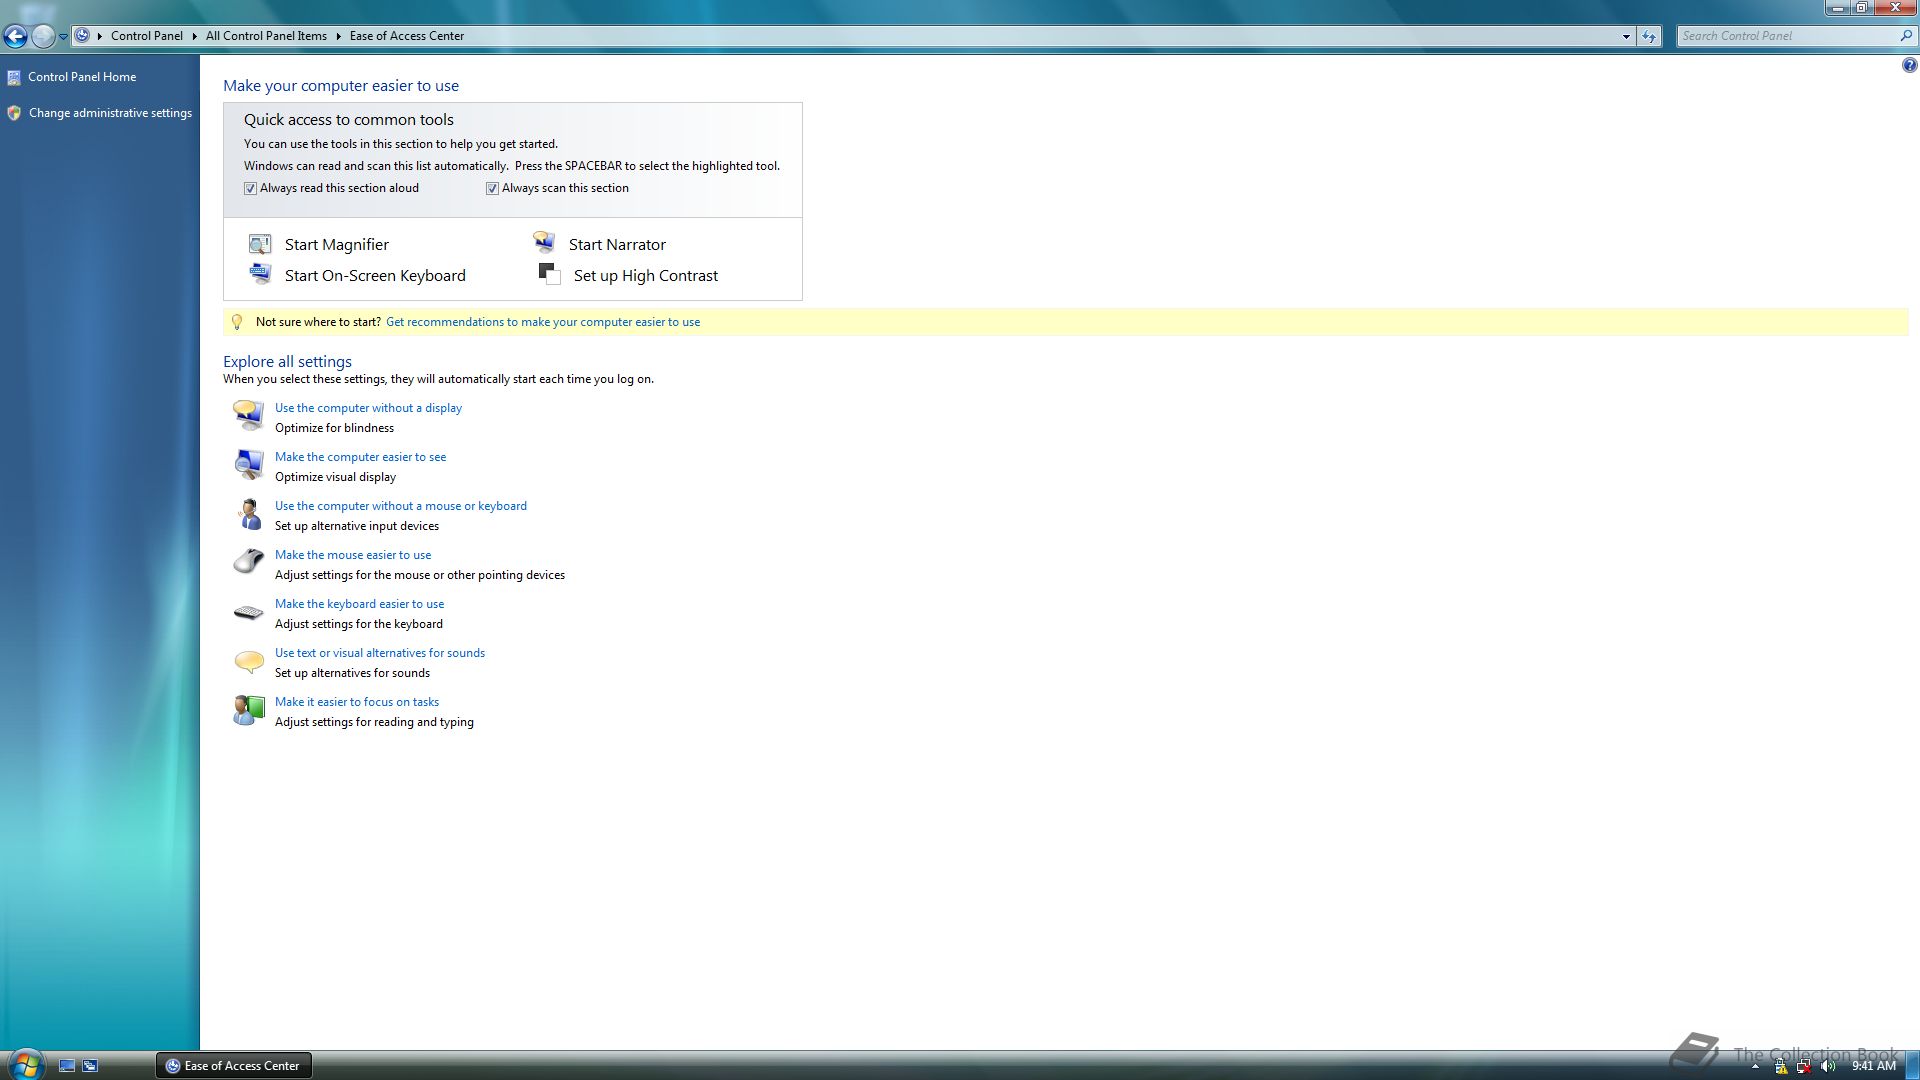This screenshot has width=1920, height=1080.
Task: Click Show Desktop in Quick Launch
Action: (67, 1066)
